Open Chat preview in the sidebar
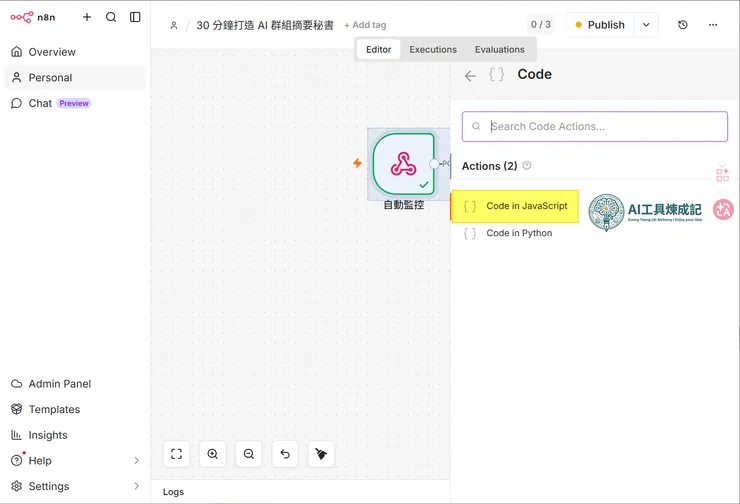The height and width of the screenshot is (504, 740). coord(75,103)
